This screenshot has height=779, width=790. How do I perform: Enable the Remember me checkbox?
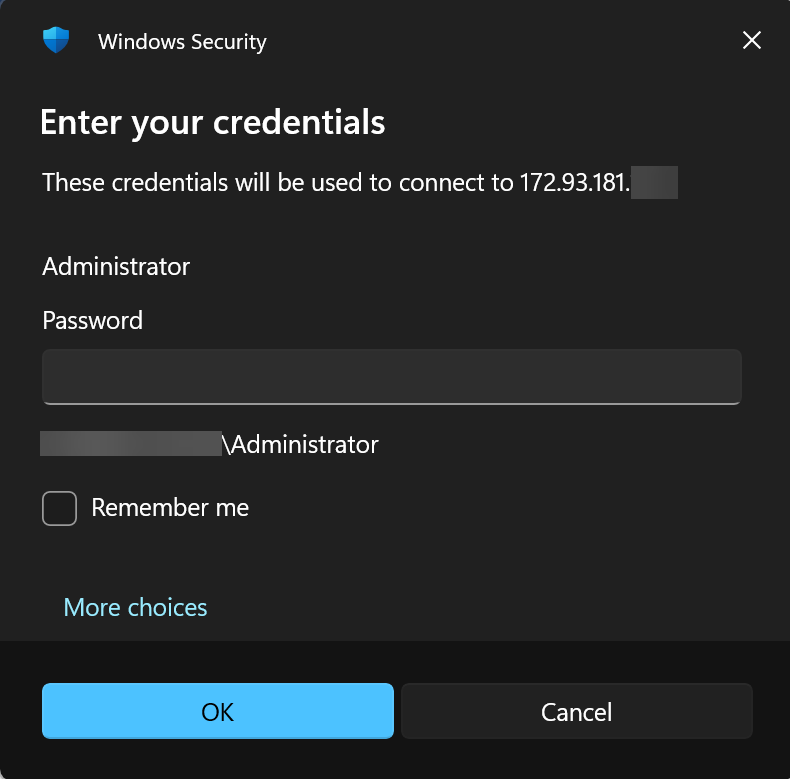pos(60,508)
